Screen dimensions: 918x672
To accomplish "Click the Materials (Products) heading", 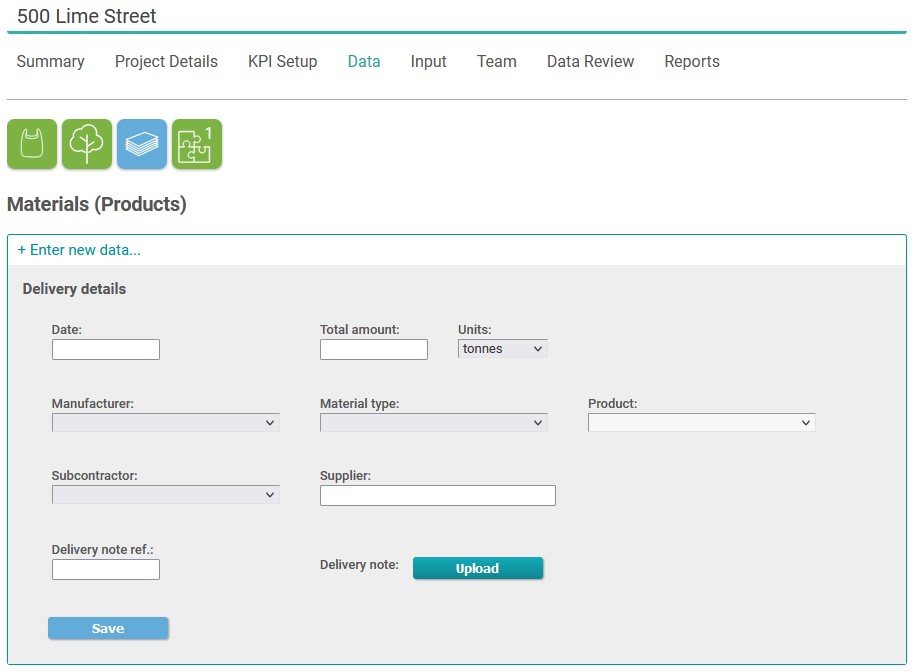I will click(x=97, y=204).
